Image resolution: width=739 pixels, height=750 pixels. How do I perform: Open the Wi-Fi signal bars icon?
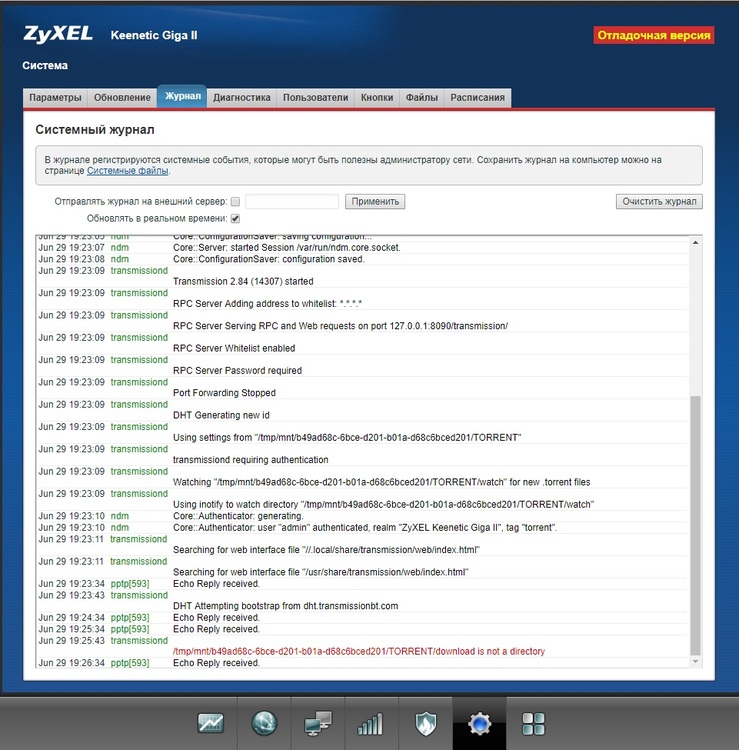pyautogui.click(x=370, y=723)
